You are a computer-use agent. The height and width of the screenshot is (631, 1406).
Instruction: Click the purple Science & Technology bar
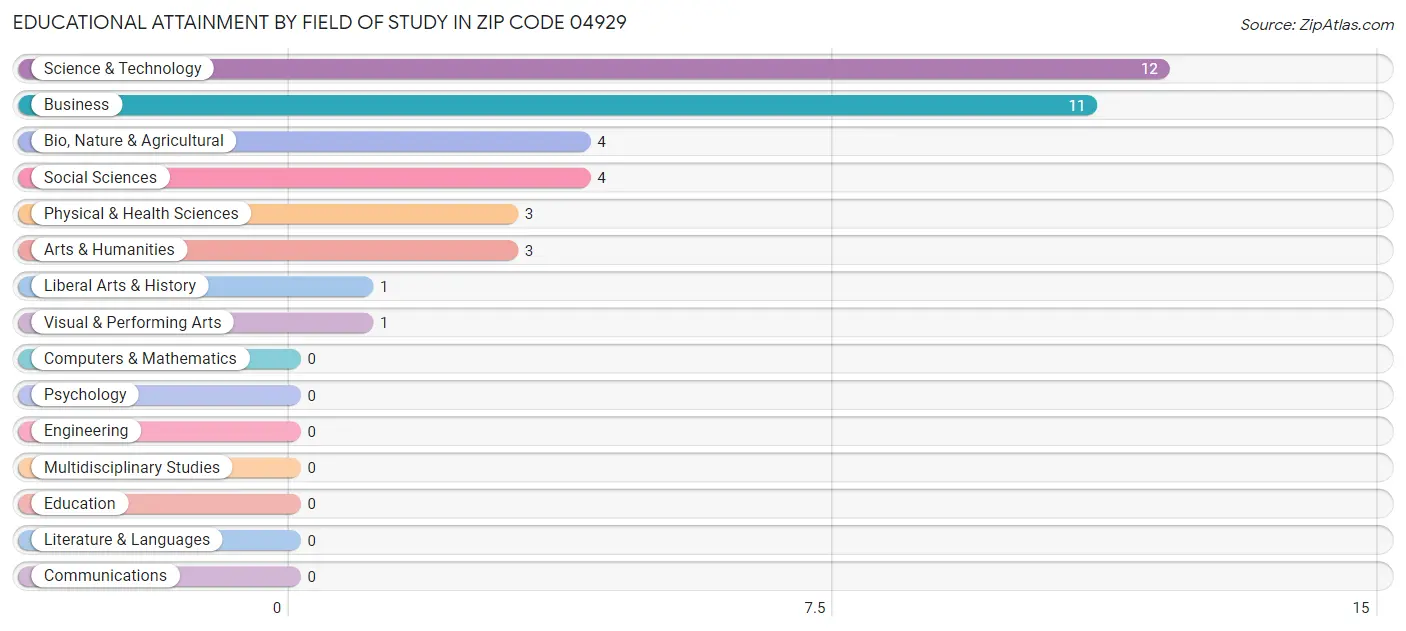click(x=594, y=69)
